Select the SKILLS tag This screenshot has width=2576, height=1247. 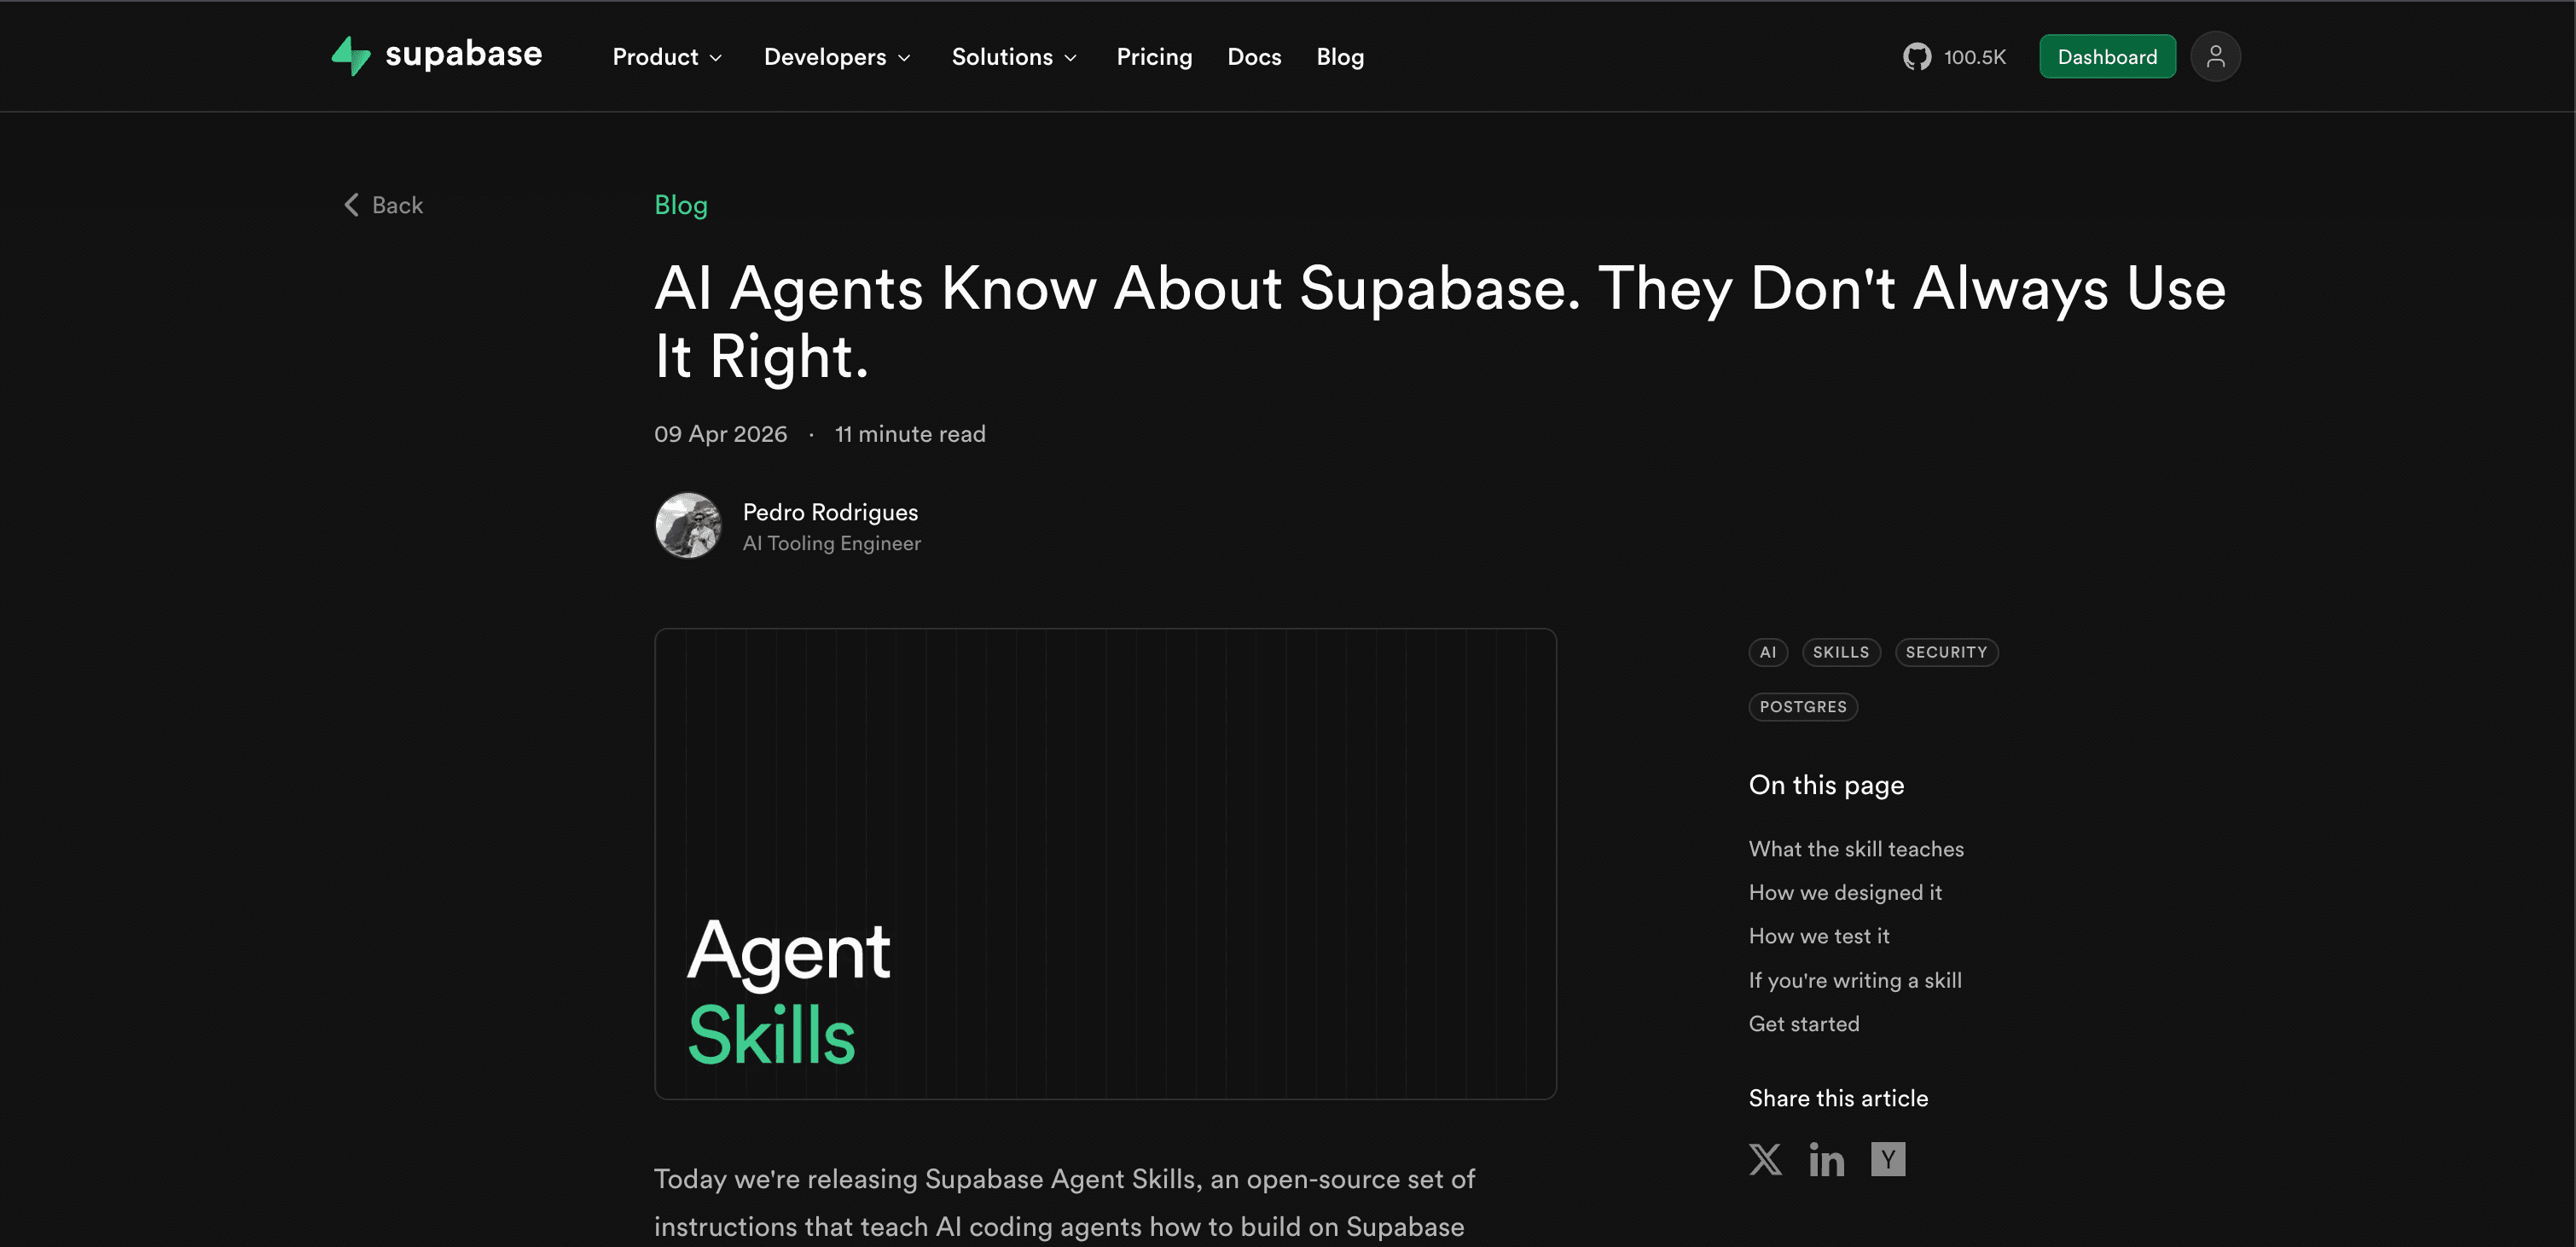click(1841, 652)
